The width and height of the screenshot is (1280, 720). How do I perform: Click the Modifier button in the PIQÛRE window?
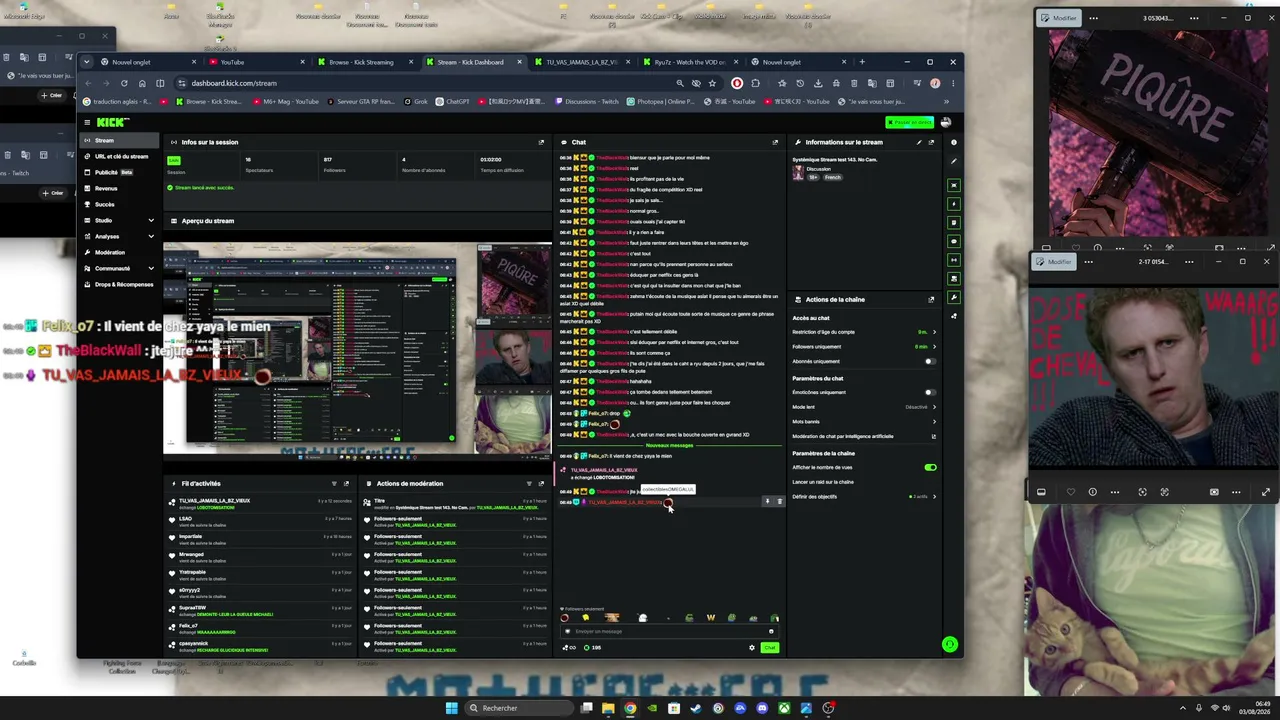click(x=1058, y=18)
